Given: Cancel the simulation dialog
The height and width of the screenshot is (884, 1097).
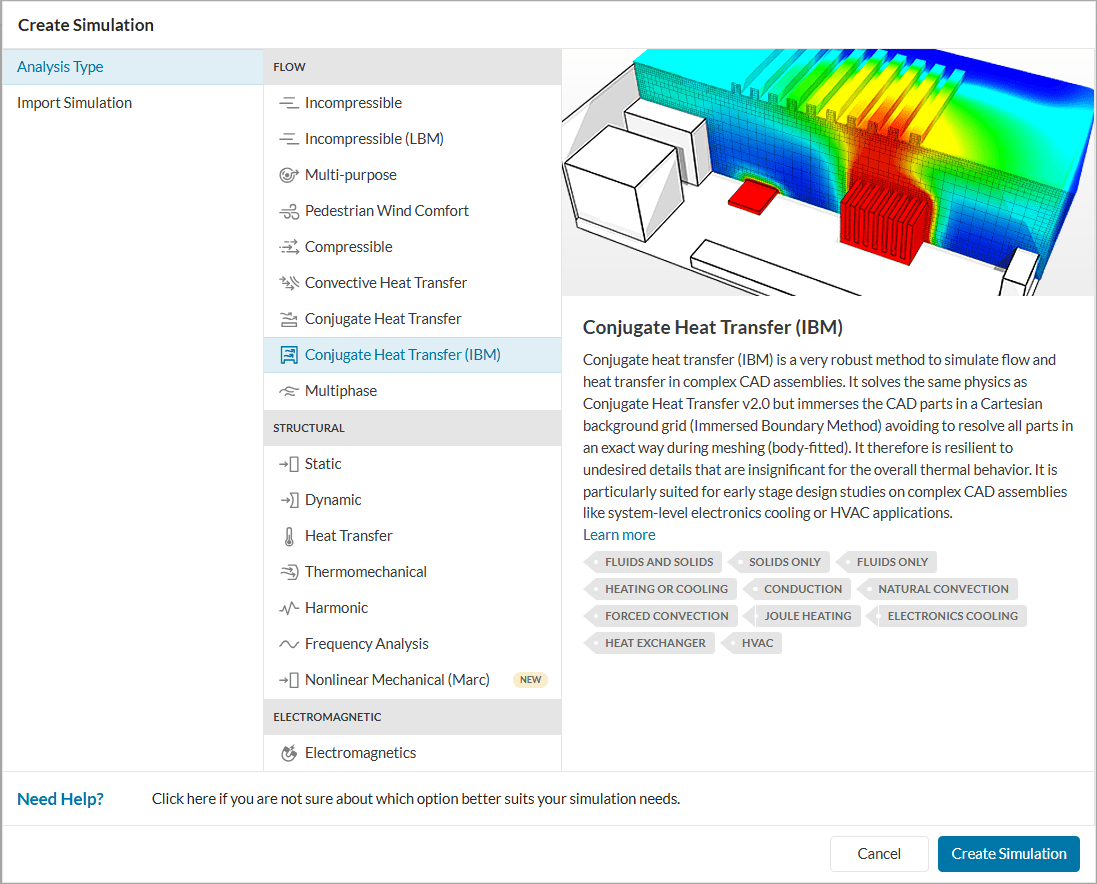Looking at the screenshot, I should pyautogui.click(x=879, y=854).
